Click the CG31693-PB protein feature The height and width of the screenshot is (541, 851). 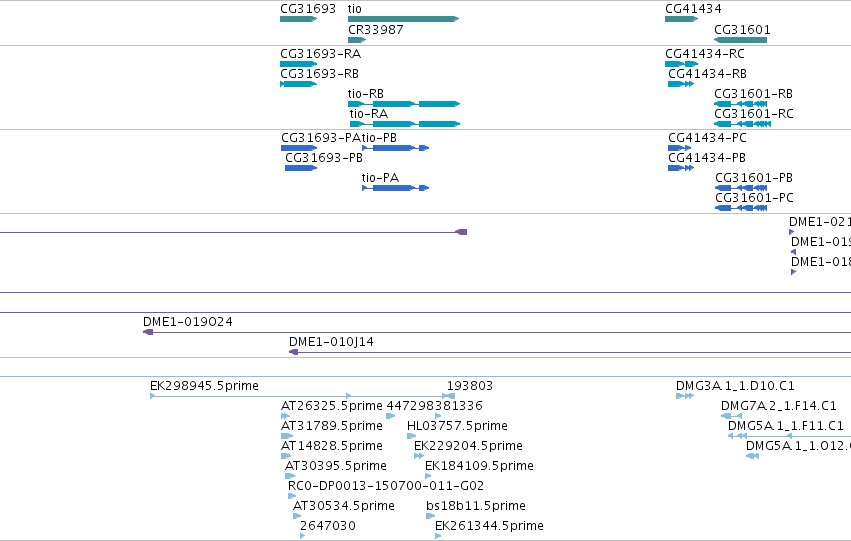click(x=301, y=168)
